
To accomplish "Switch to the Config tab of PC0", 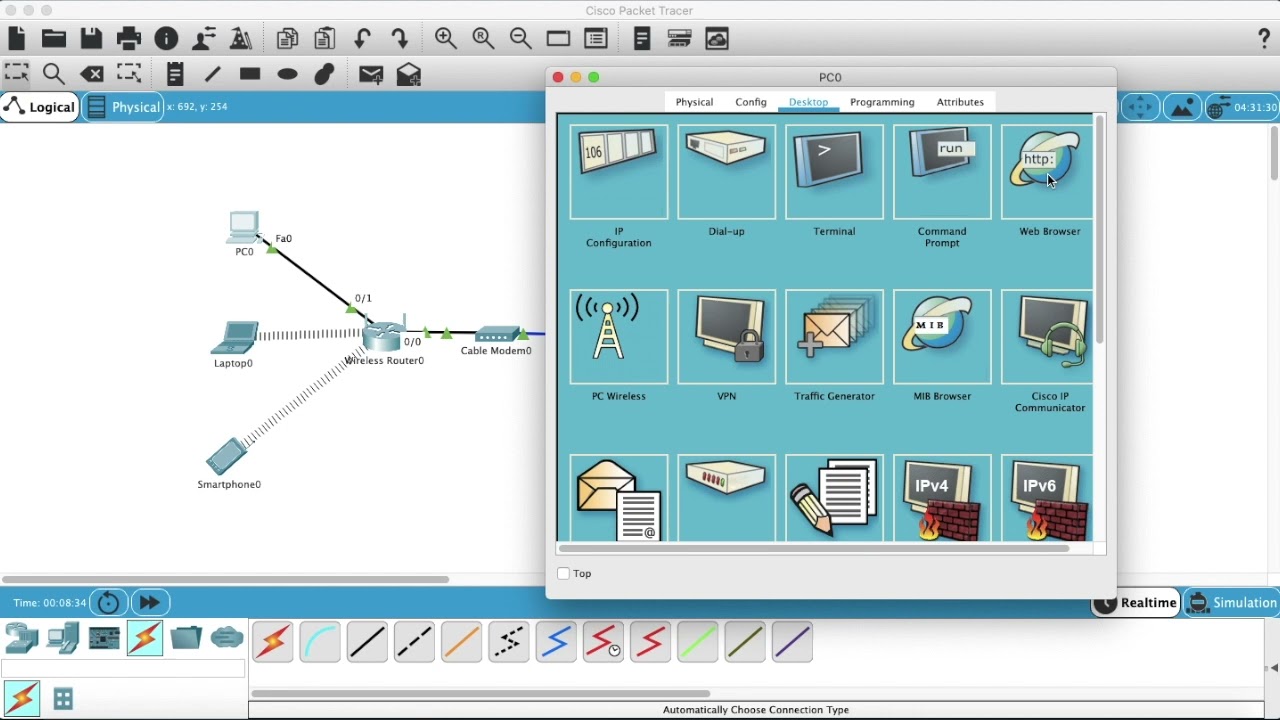I will 751,102.
